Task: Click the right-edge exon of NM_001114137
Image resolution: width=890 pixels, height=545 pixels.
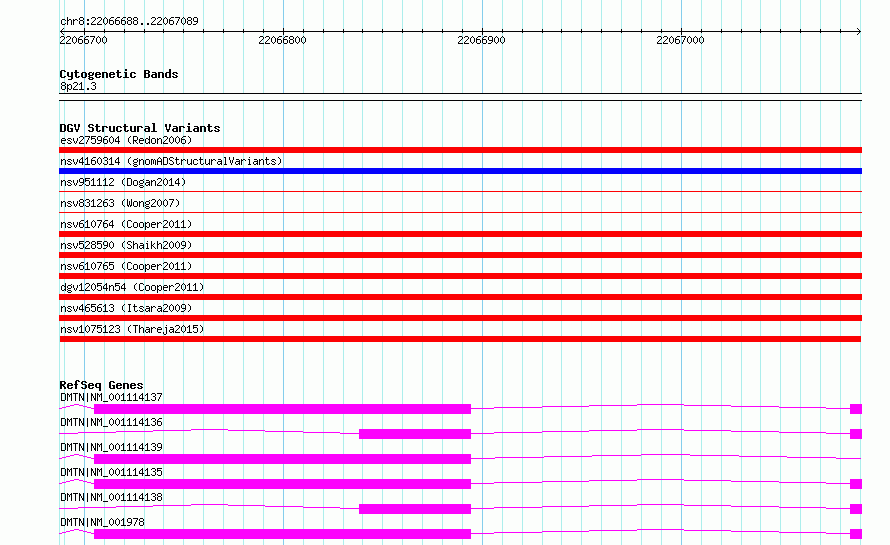Action: pyautogui.click(x=856, y=409)
